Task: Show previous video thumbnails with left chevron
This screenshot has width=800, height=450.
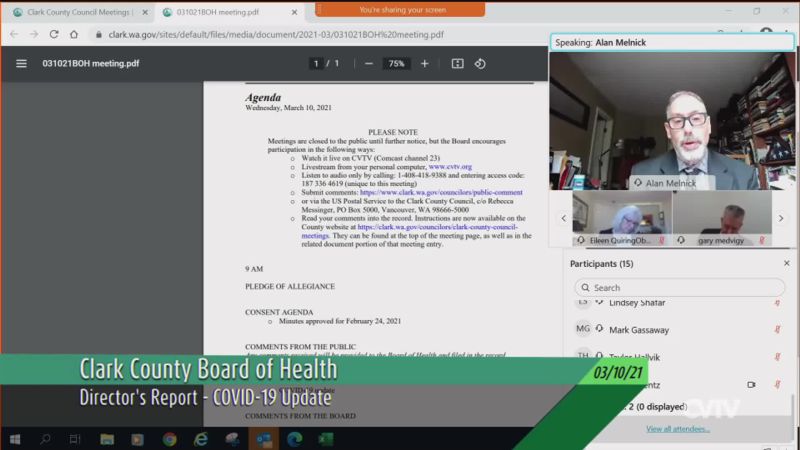Action: 563,218
